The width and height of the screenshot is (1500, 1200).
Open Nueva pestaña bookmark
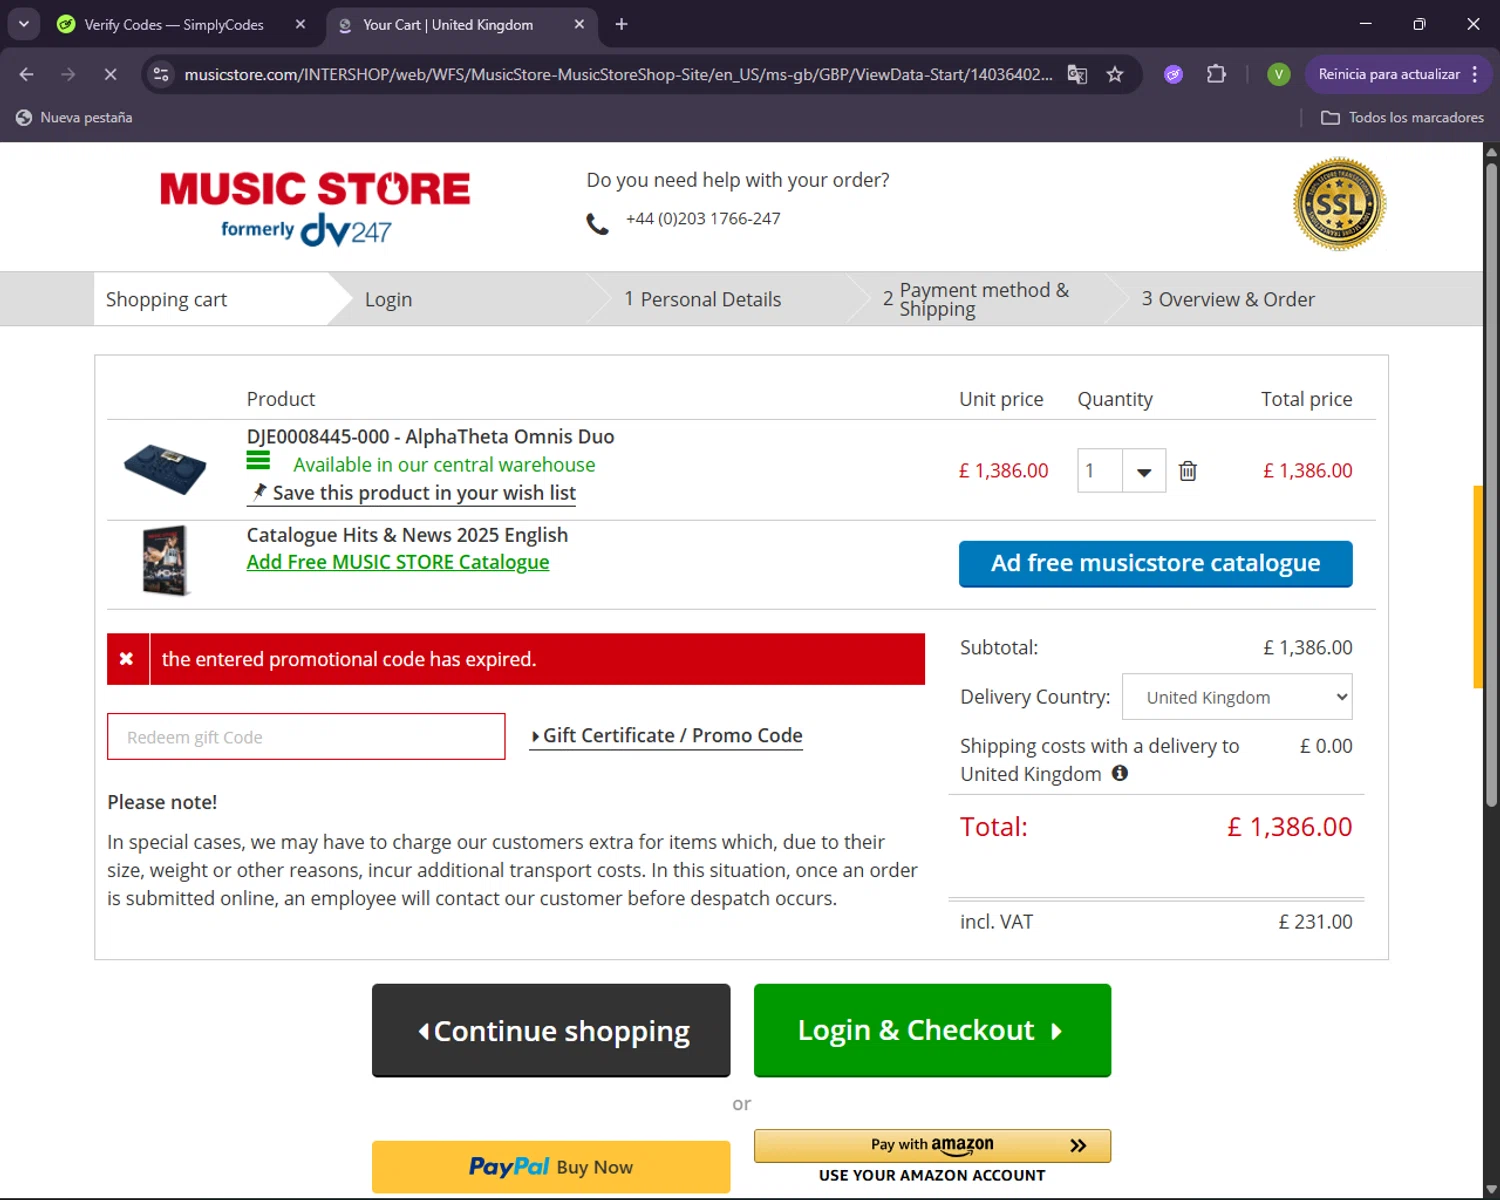click(74, 117)
